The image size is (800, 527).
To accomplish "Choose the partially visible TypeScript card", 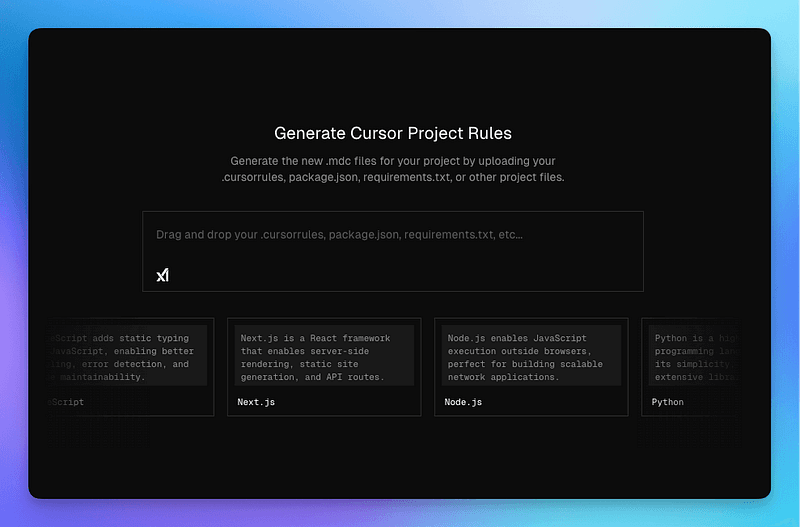I will tap(130, 366).
